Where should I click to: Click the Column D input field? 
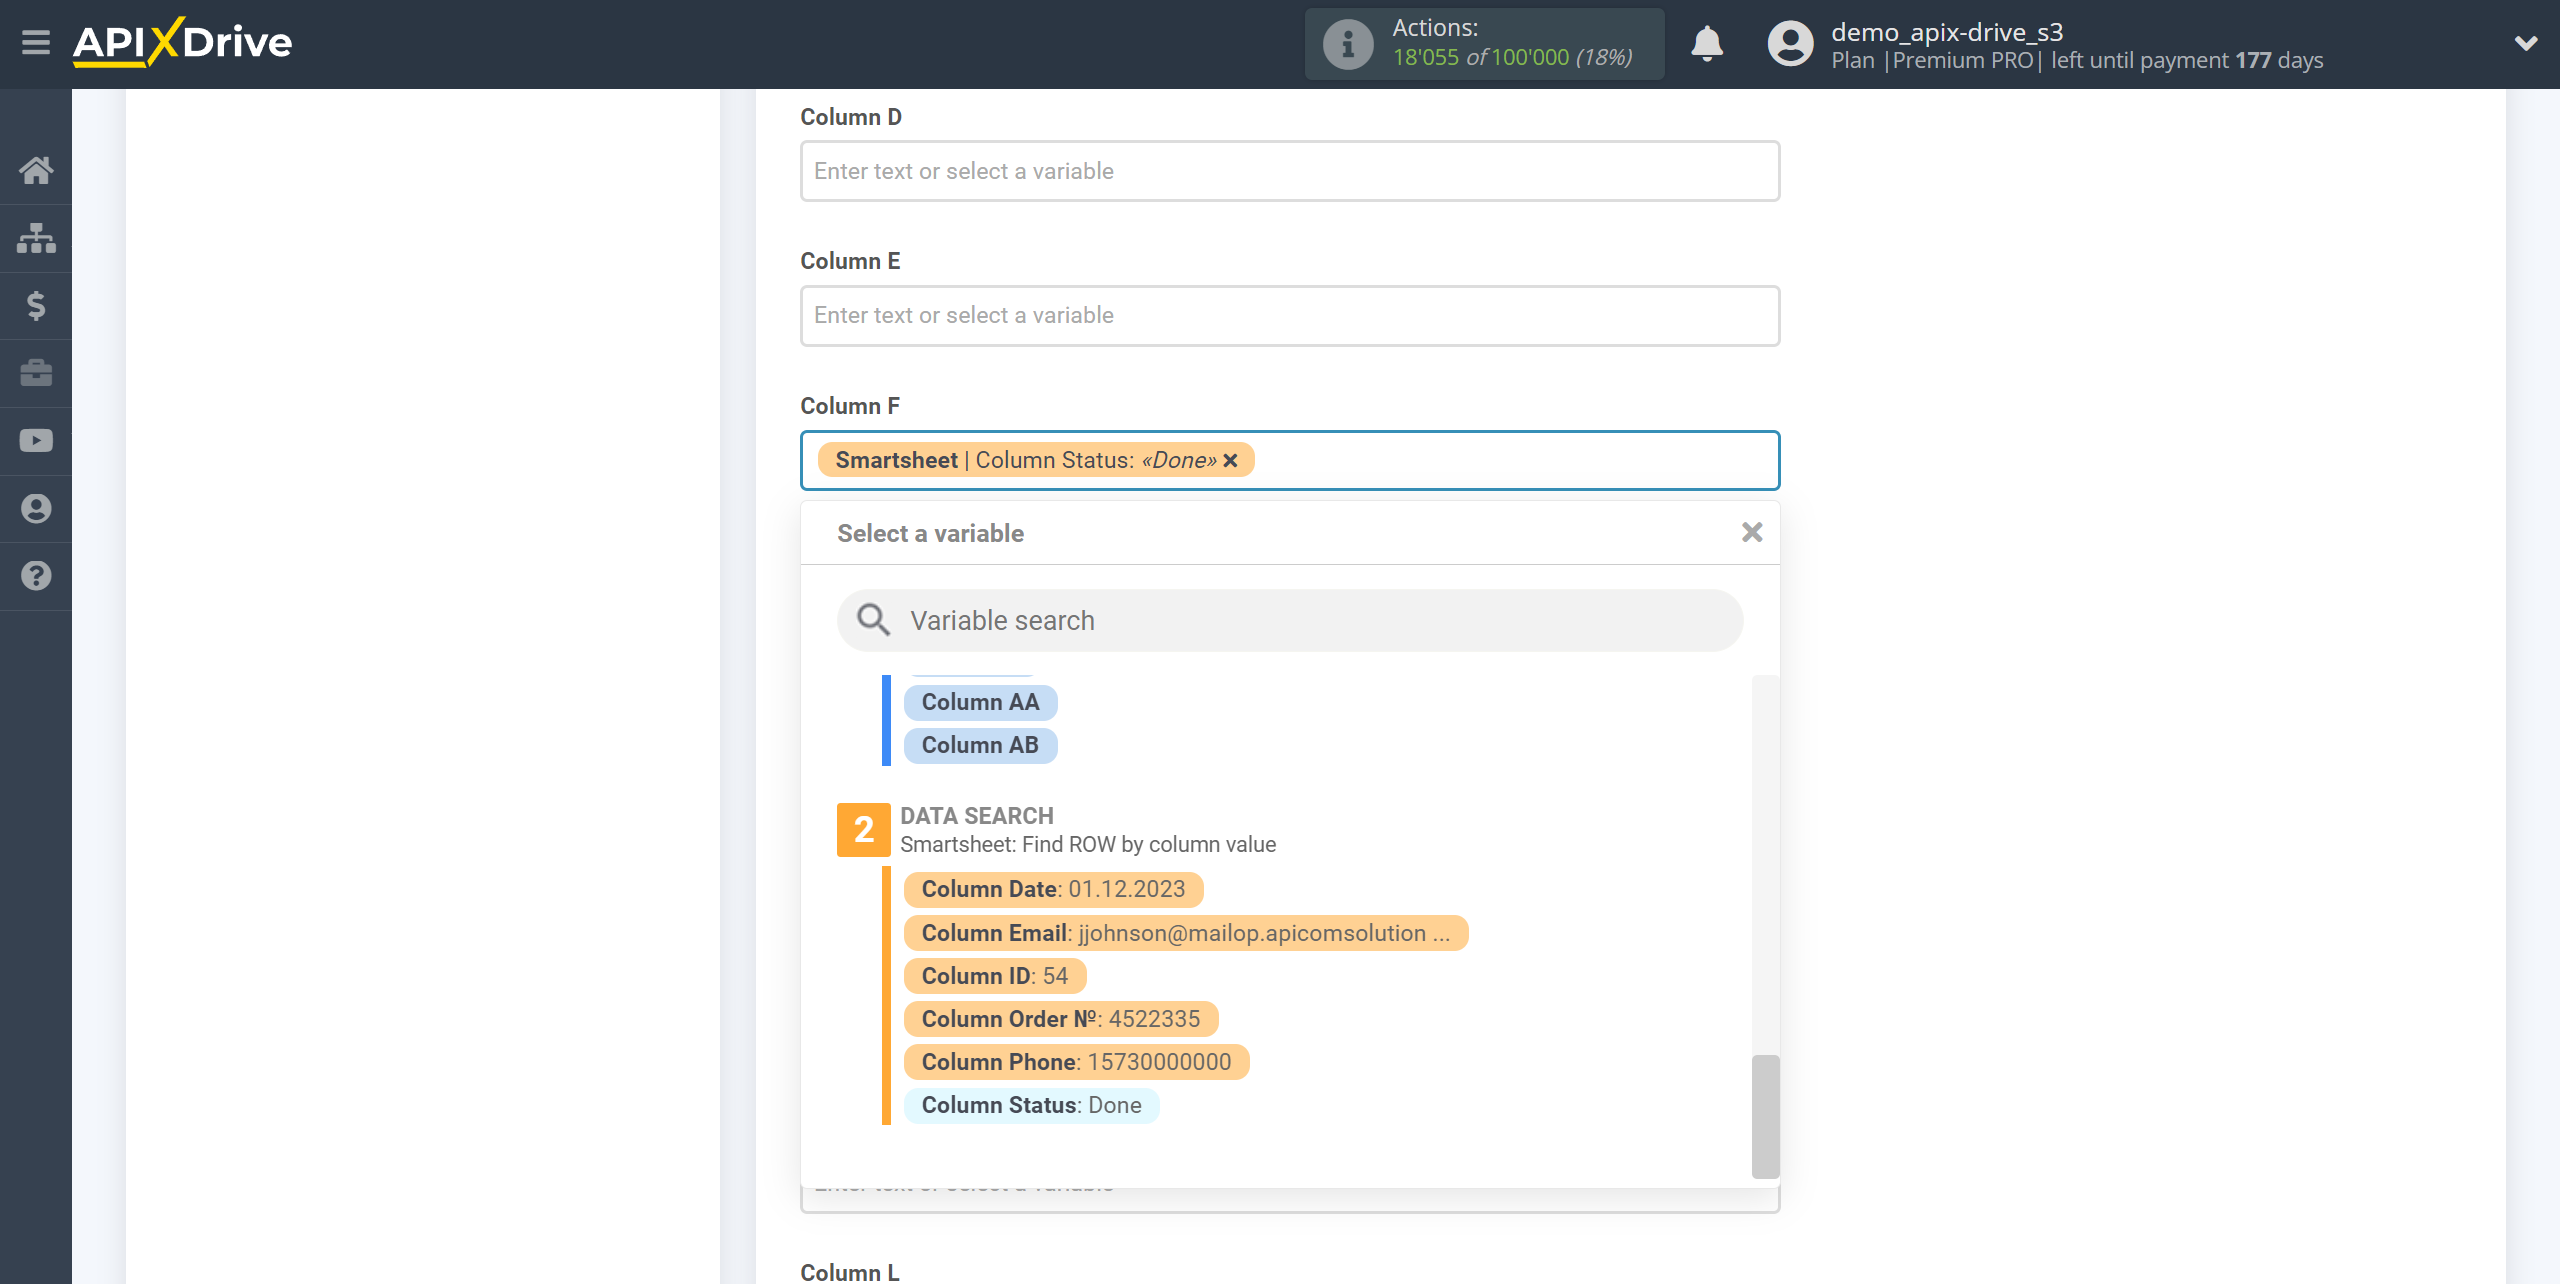1290,171
